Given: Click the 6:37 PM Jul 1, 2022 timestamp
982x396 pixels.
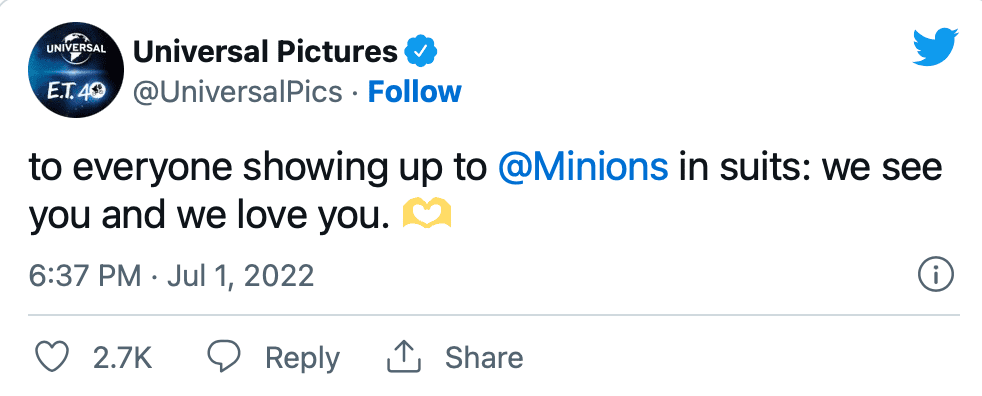Looking at the screenshot, I should tap(172, 275).
